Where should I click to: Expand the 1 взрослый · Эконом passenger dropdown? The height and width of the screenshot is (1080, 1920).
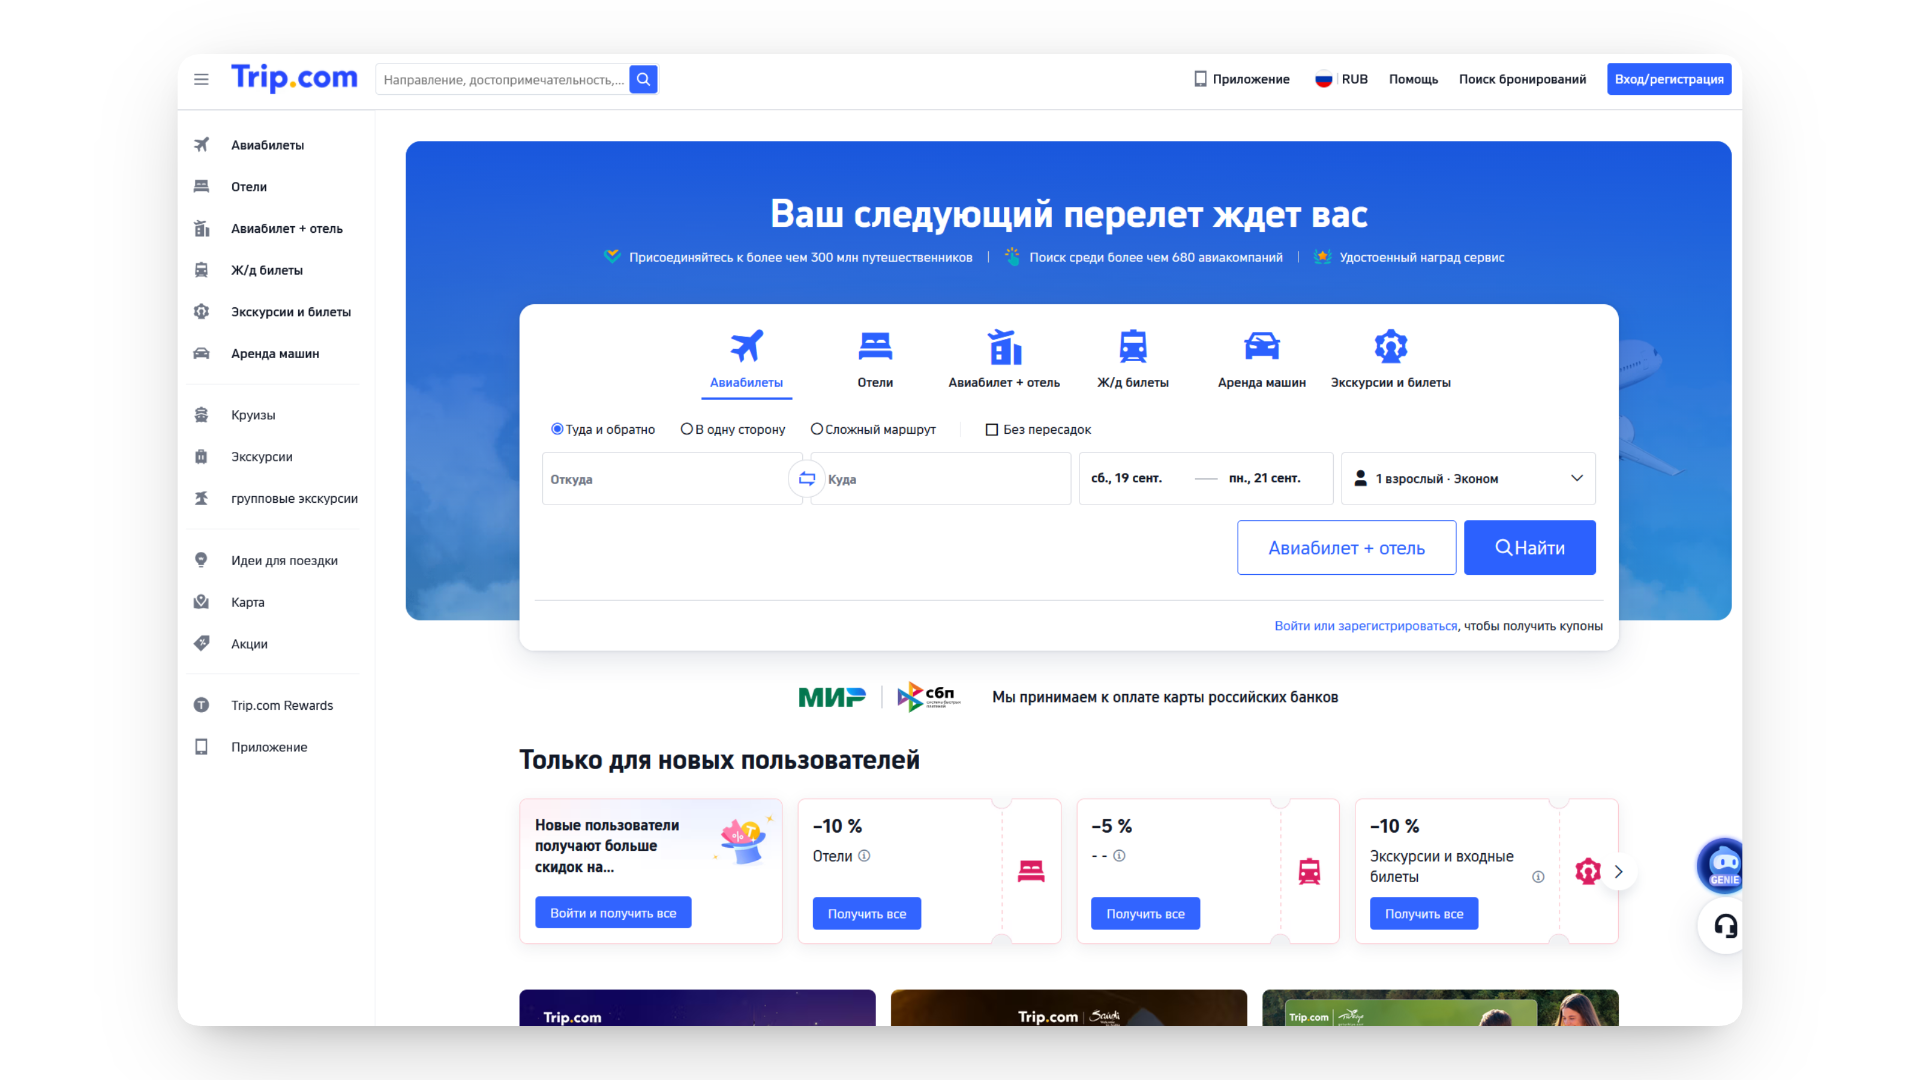tap(1468, 479)
